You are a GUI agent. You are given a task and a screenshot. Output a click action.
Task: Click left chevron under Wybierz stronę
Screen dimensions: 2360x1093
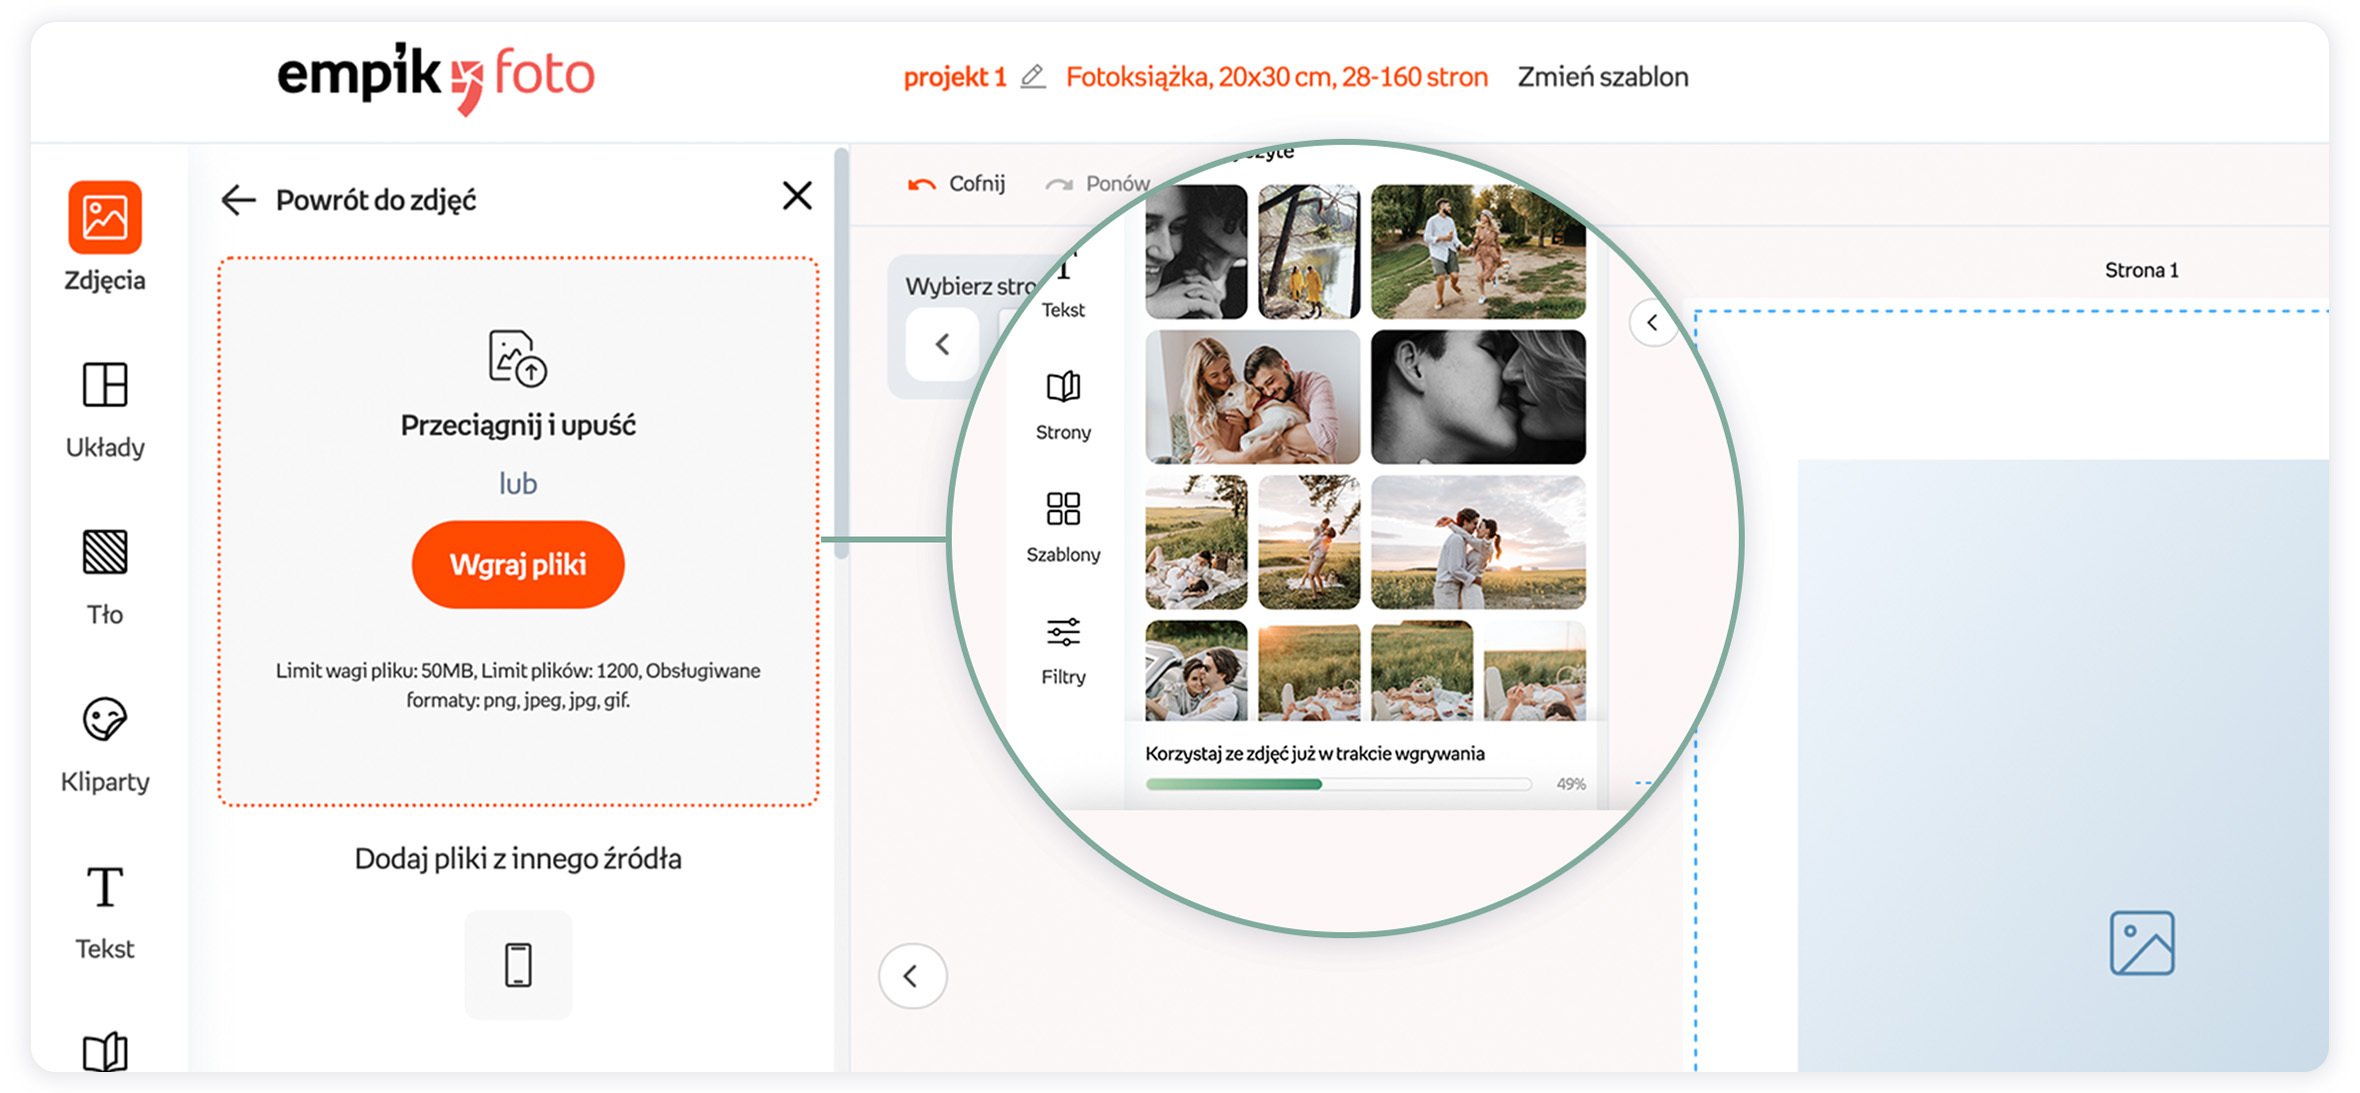pos(942,345)
